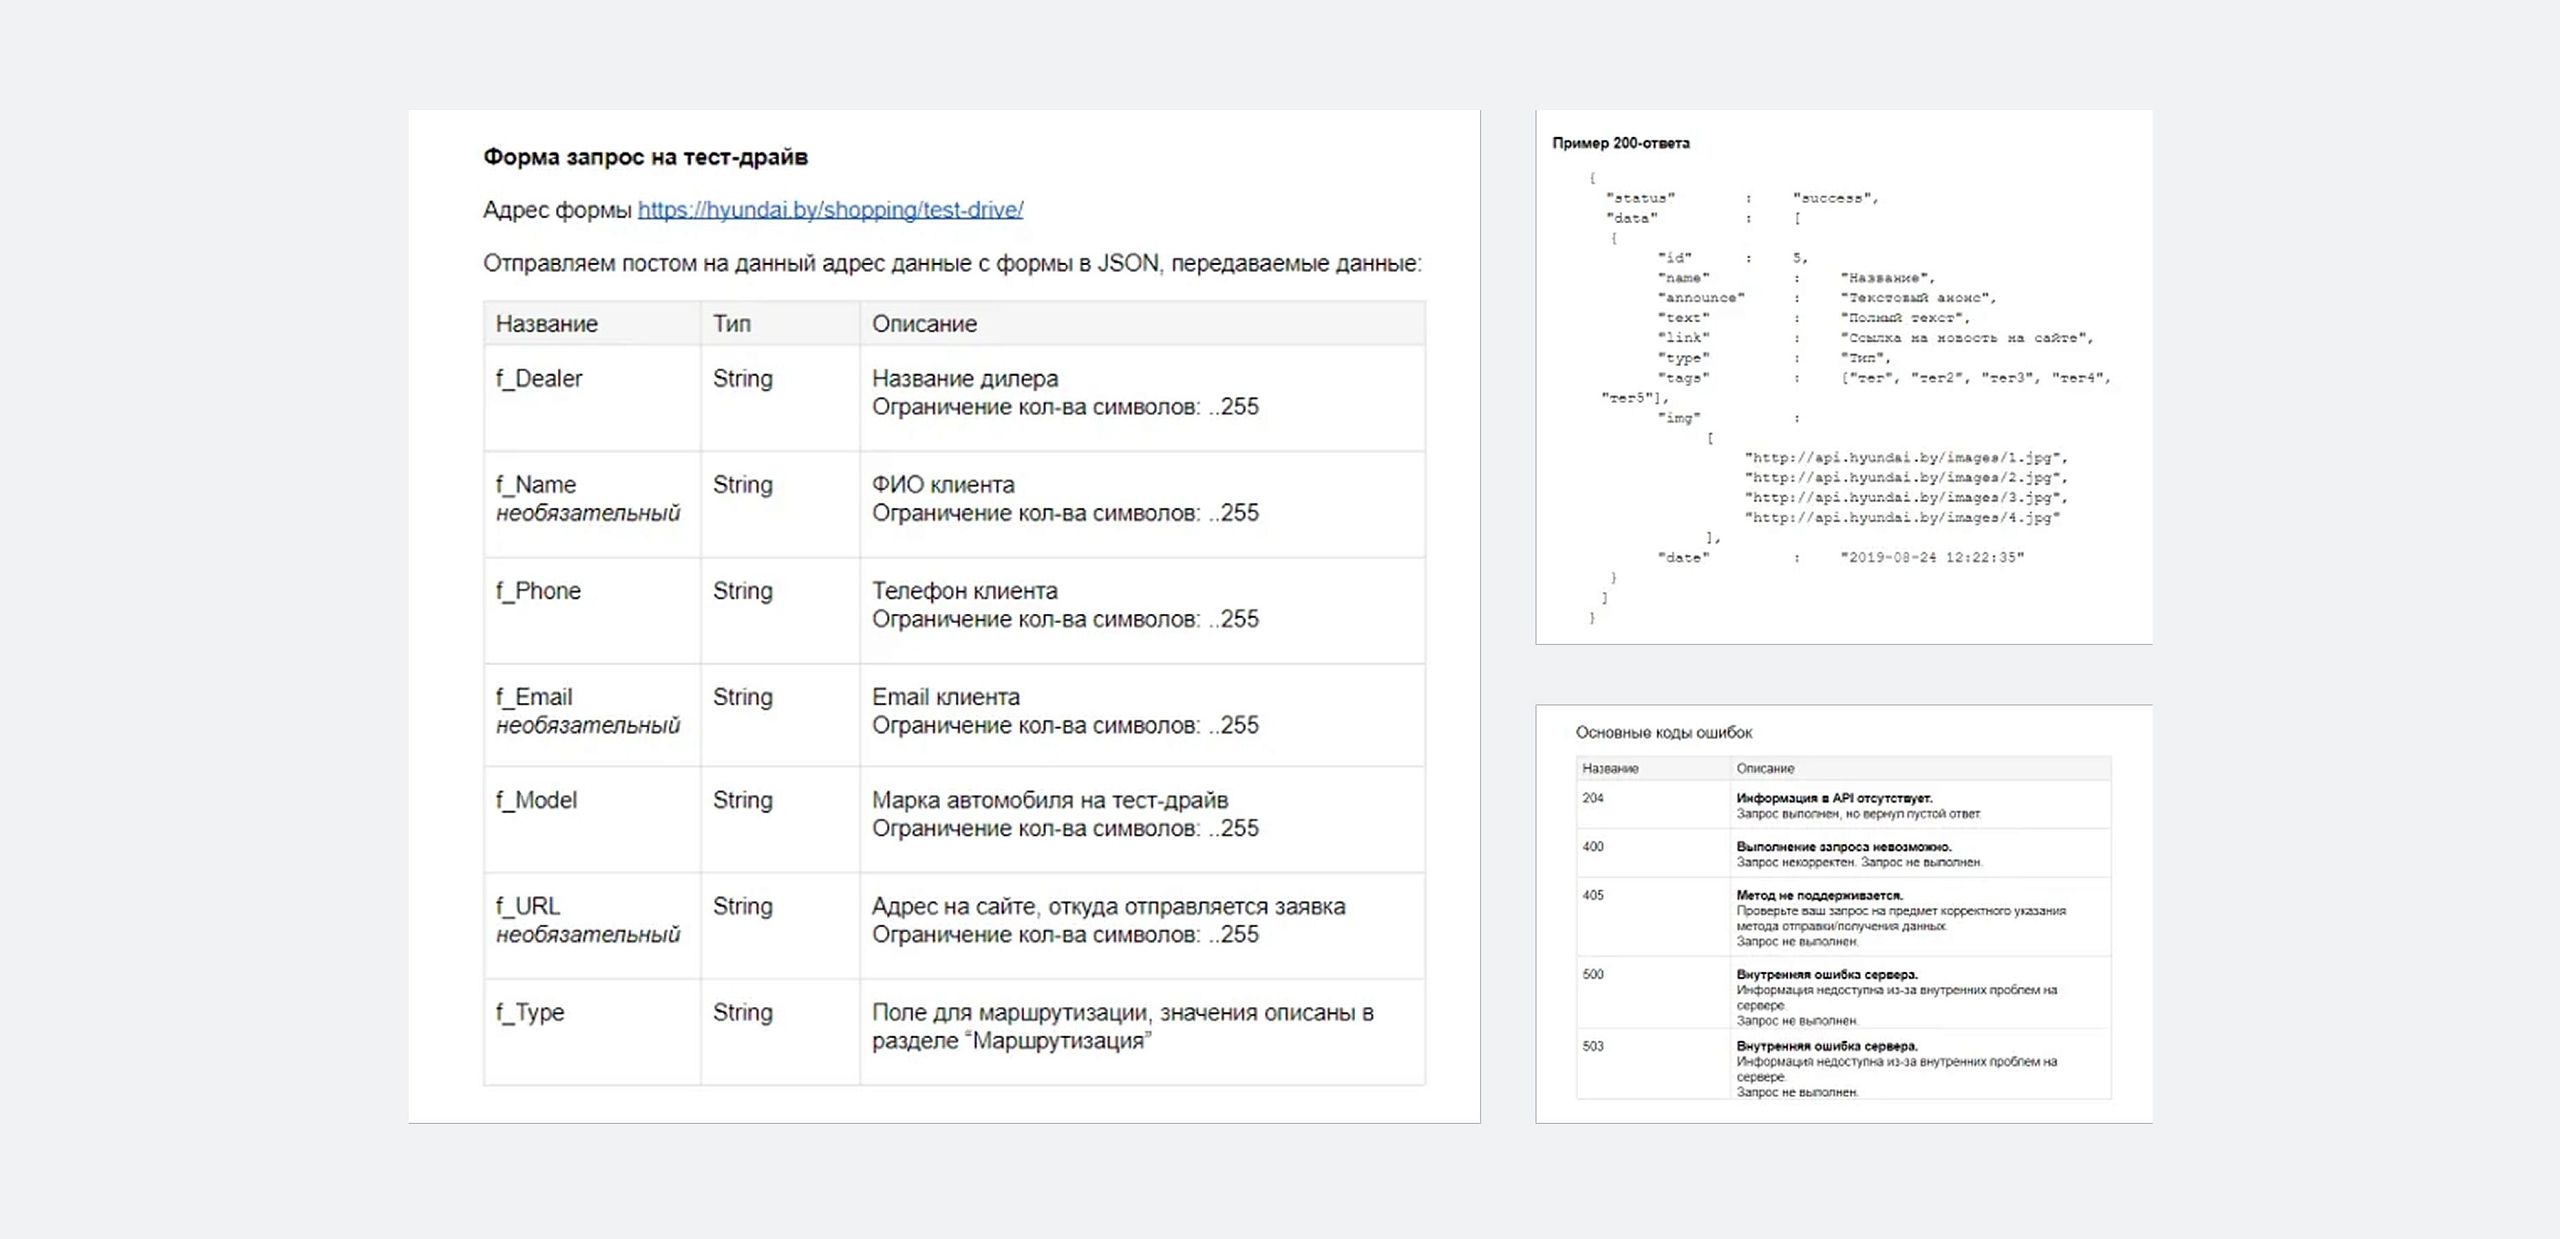Click the f_Model table cell
Viewport: 2560px width, 1239px height.
pos(536,800)
